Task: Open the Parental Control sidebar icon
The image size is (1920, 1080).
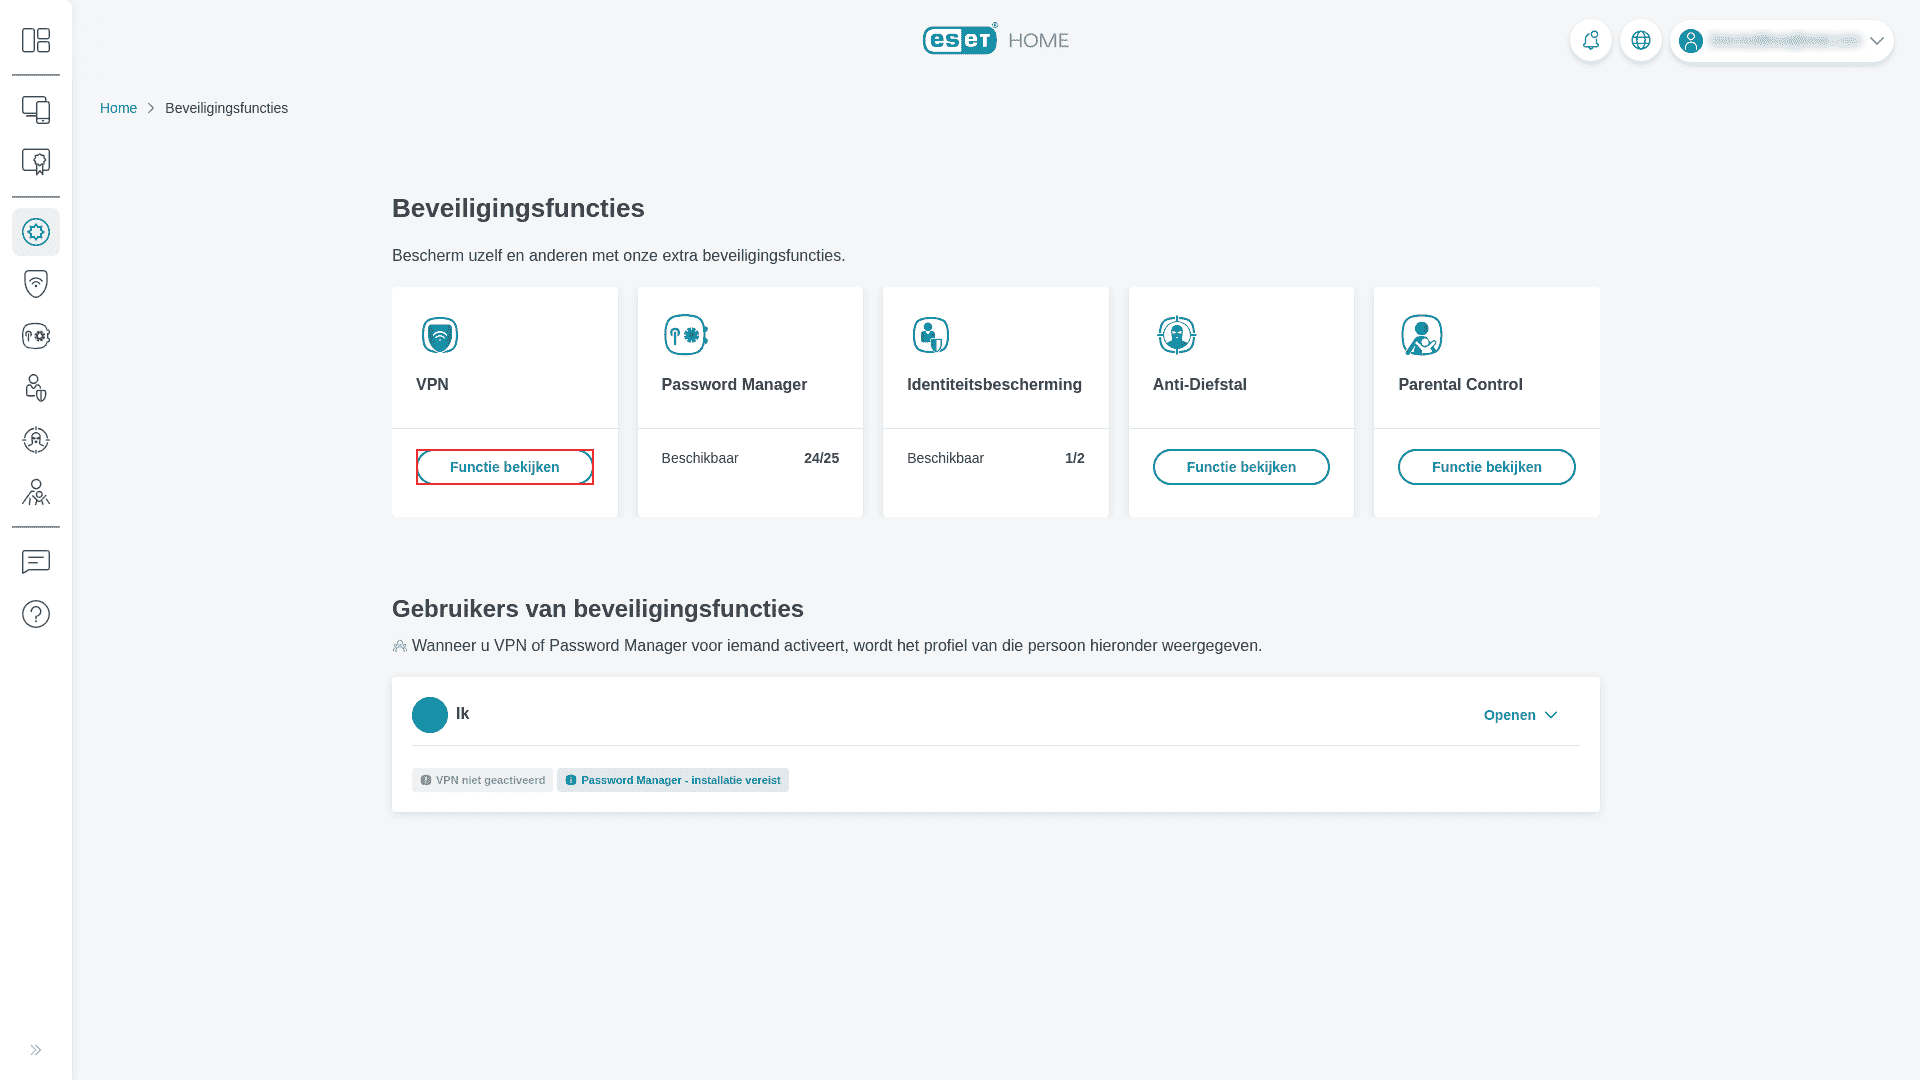Action: [36, 492]
